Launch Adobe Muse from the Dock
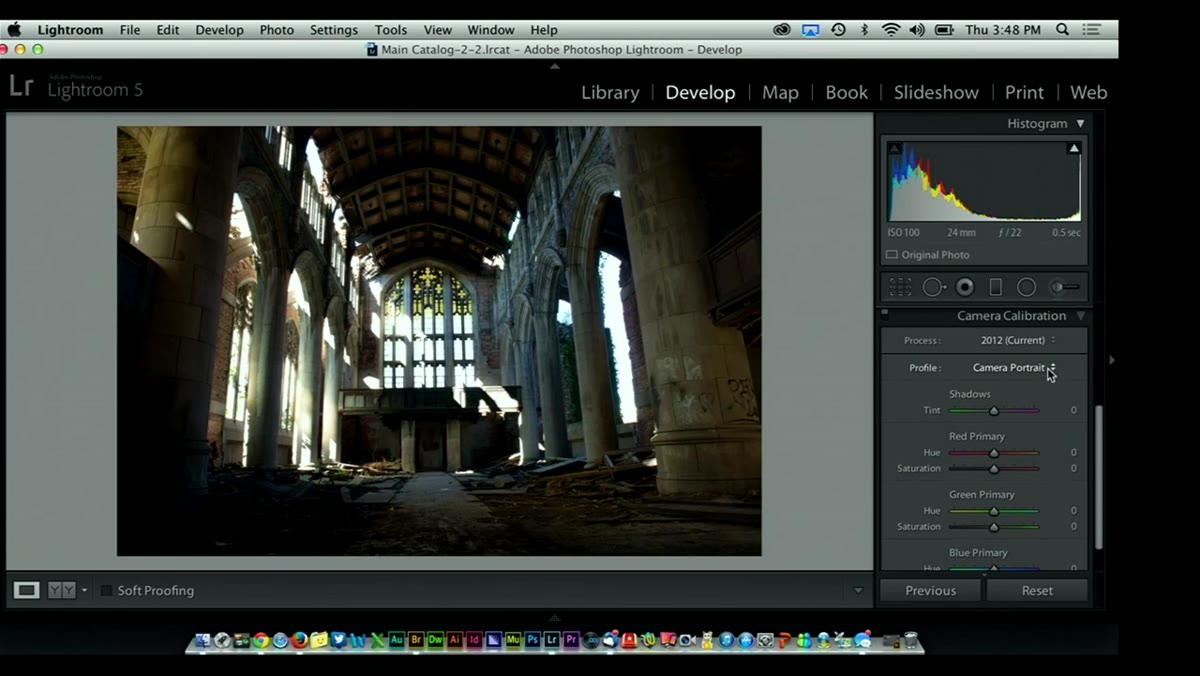Viewport: 1200px width, 676px height. click(x=513, y=639)
